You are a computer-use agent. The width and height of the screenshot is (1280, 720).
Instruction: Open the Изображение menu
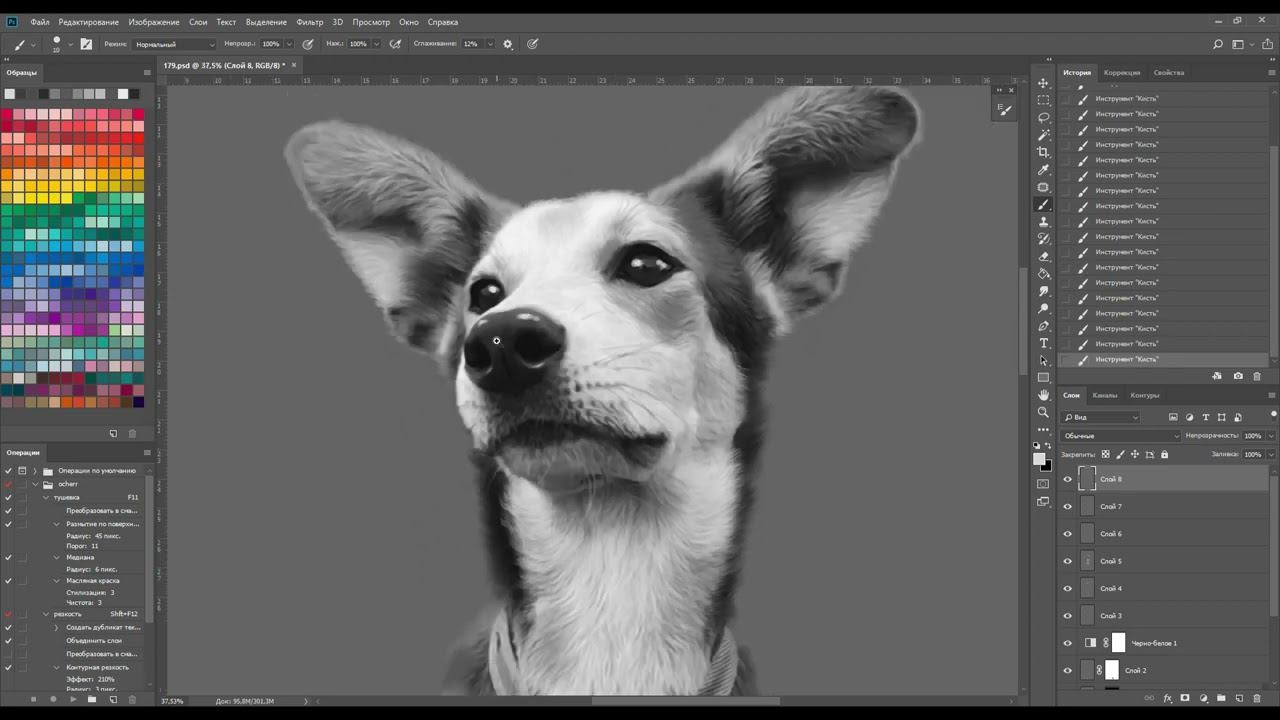coord(154,22)
